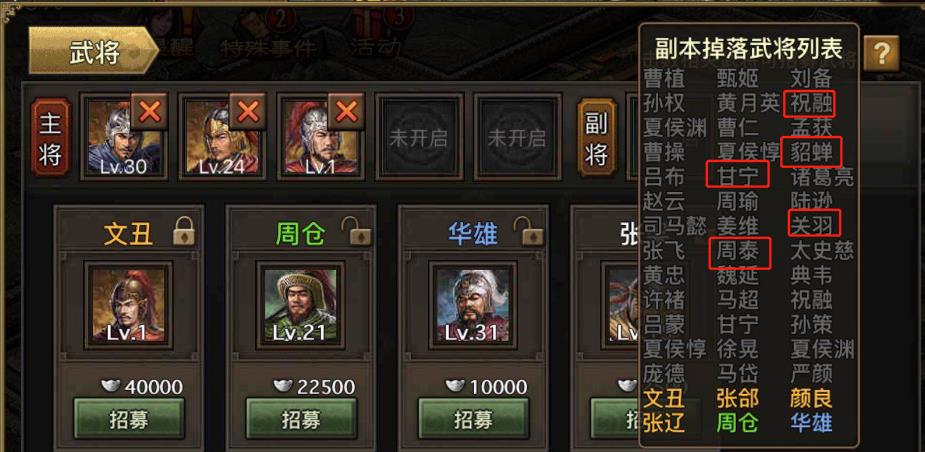Image resolution: width=925 pixels, height=452 pixels.
Task: Toggle the lock on 文丑 card
Action: coord(184,231)
